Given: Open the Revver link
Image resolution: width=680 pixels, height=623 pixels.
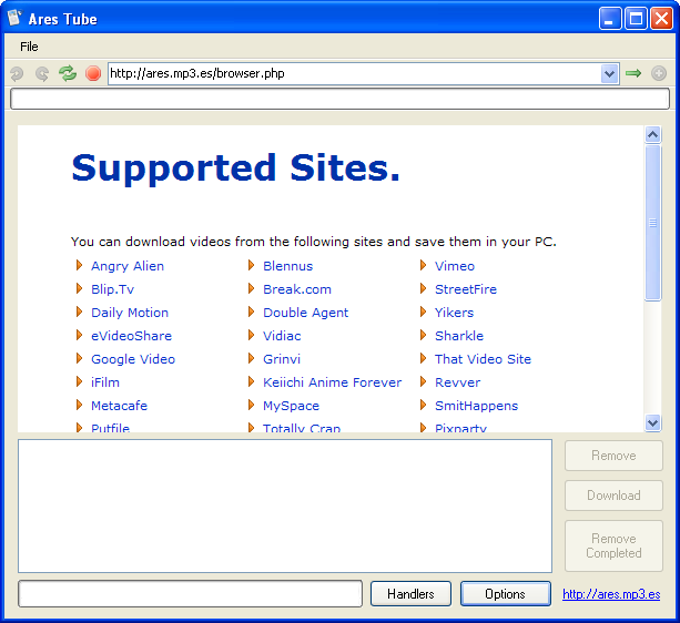Looking at the screenshot, I should [x=458, y=382].
